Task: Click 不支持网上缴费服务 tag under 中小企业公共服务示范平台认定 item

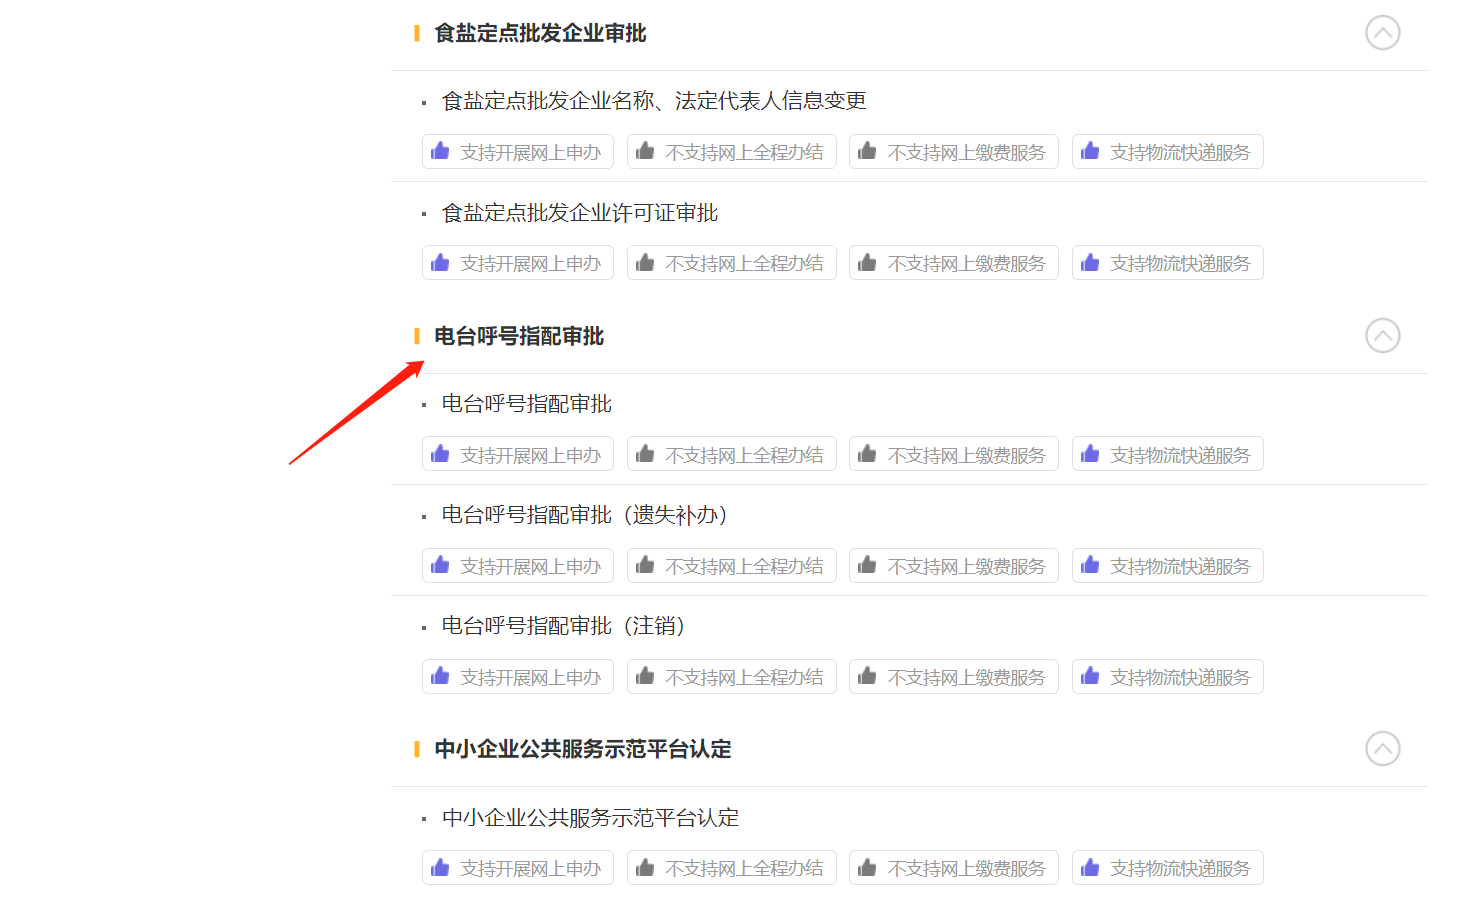Action: 954,868
